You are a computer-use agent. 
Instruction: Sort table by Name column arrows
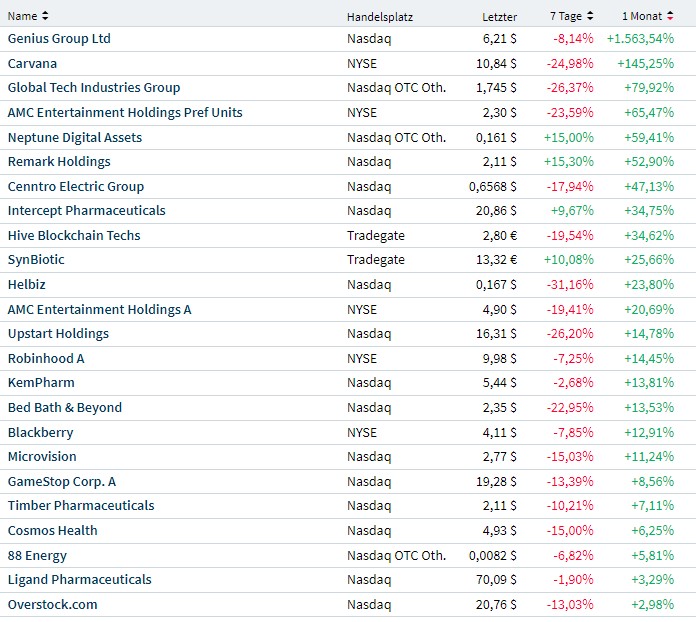[45, 16]
